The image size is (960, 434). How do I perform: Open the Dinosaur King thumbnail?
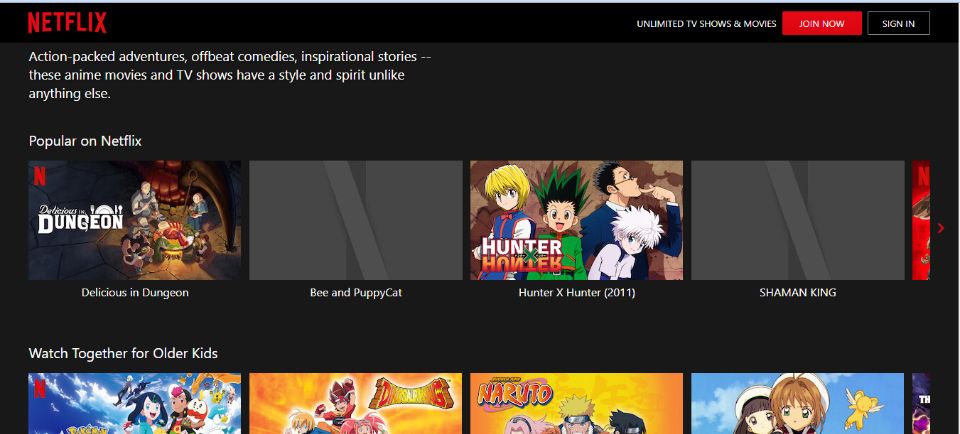tap(356, 403)
